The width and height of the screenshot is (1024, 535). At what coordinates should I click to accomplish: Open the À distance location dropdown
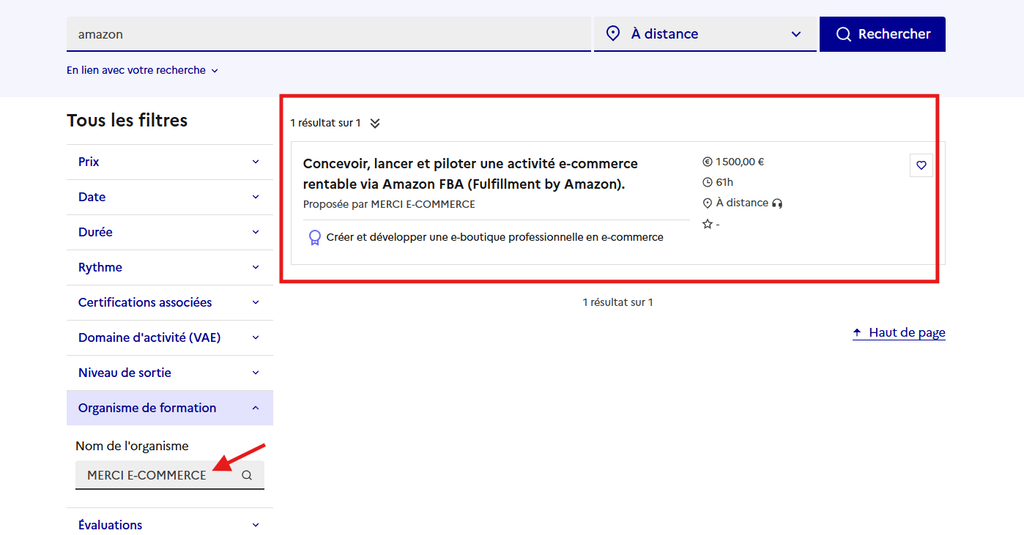[x=705, y=34]
